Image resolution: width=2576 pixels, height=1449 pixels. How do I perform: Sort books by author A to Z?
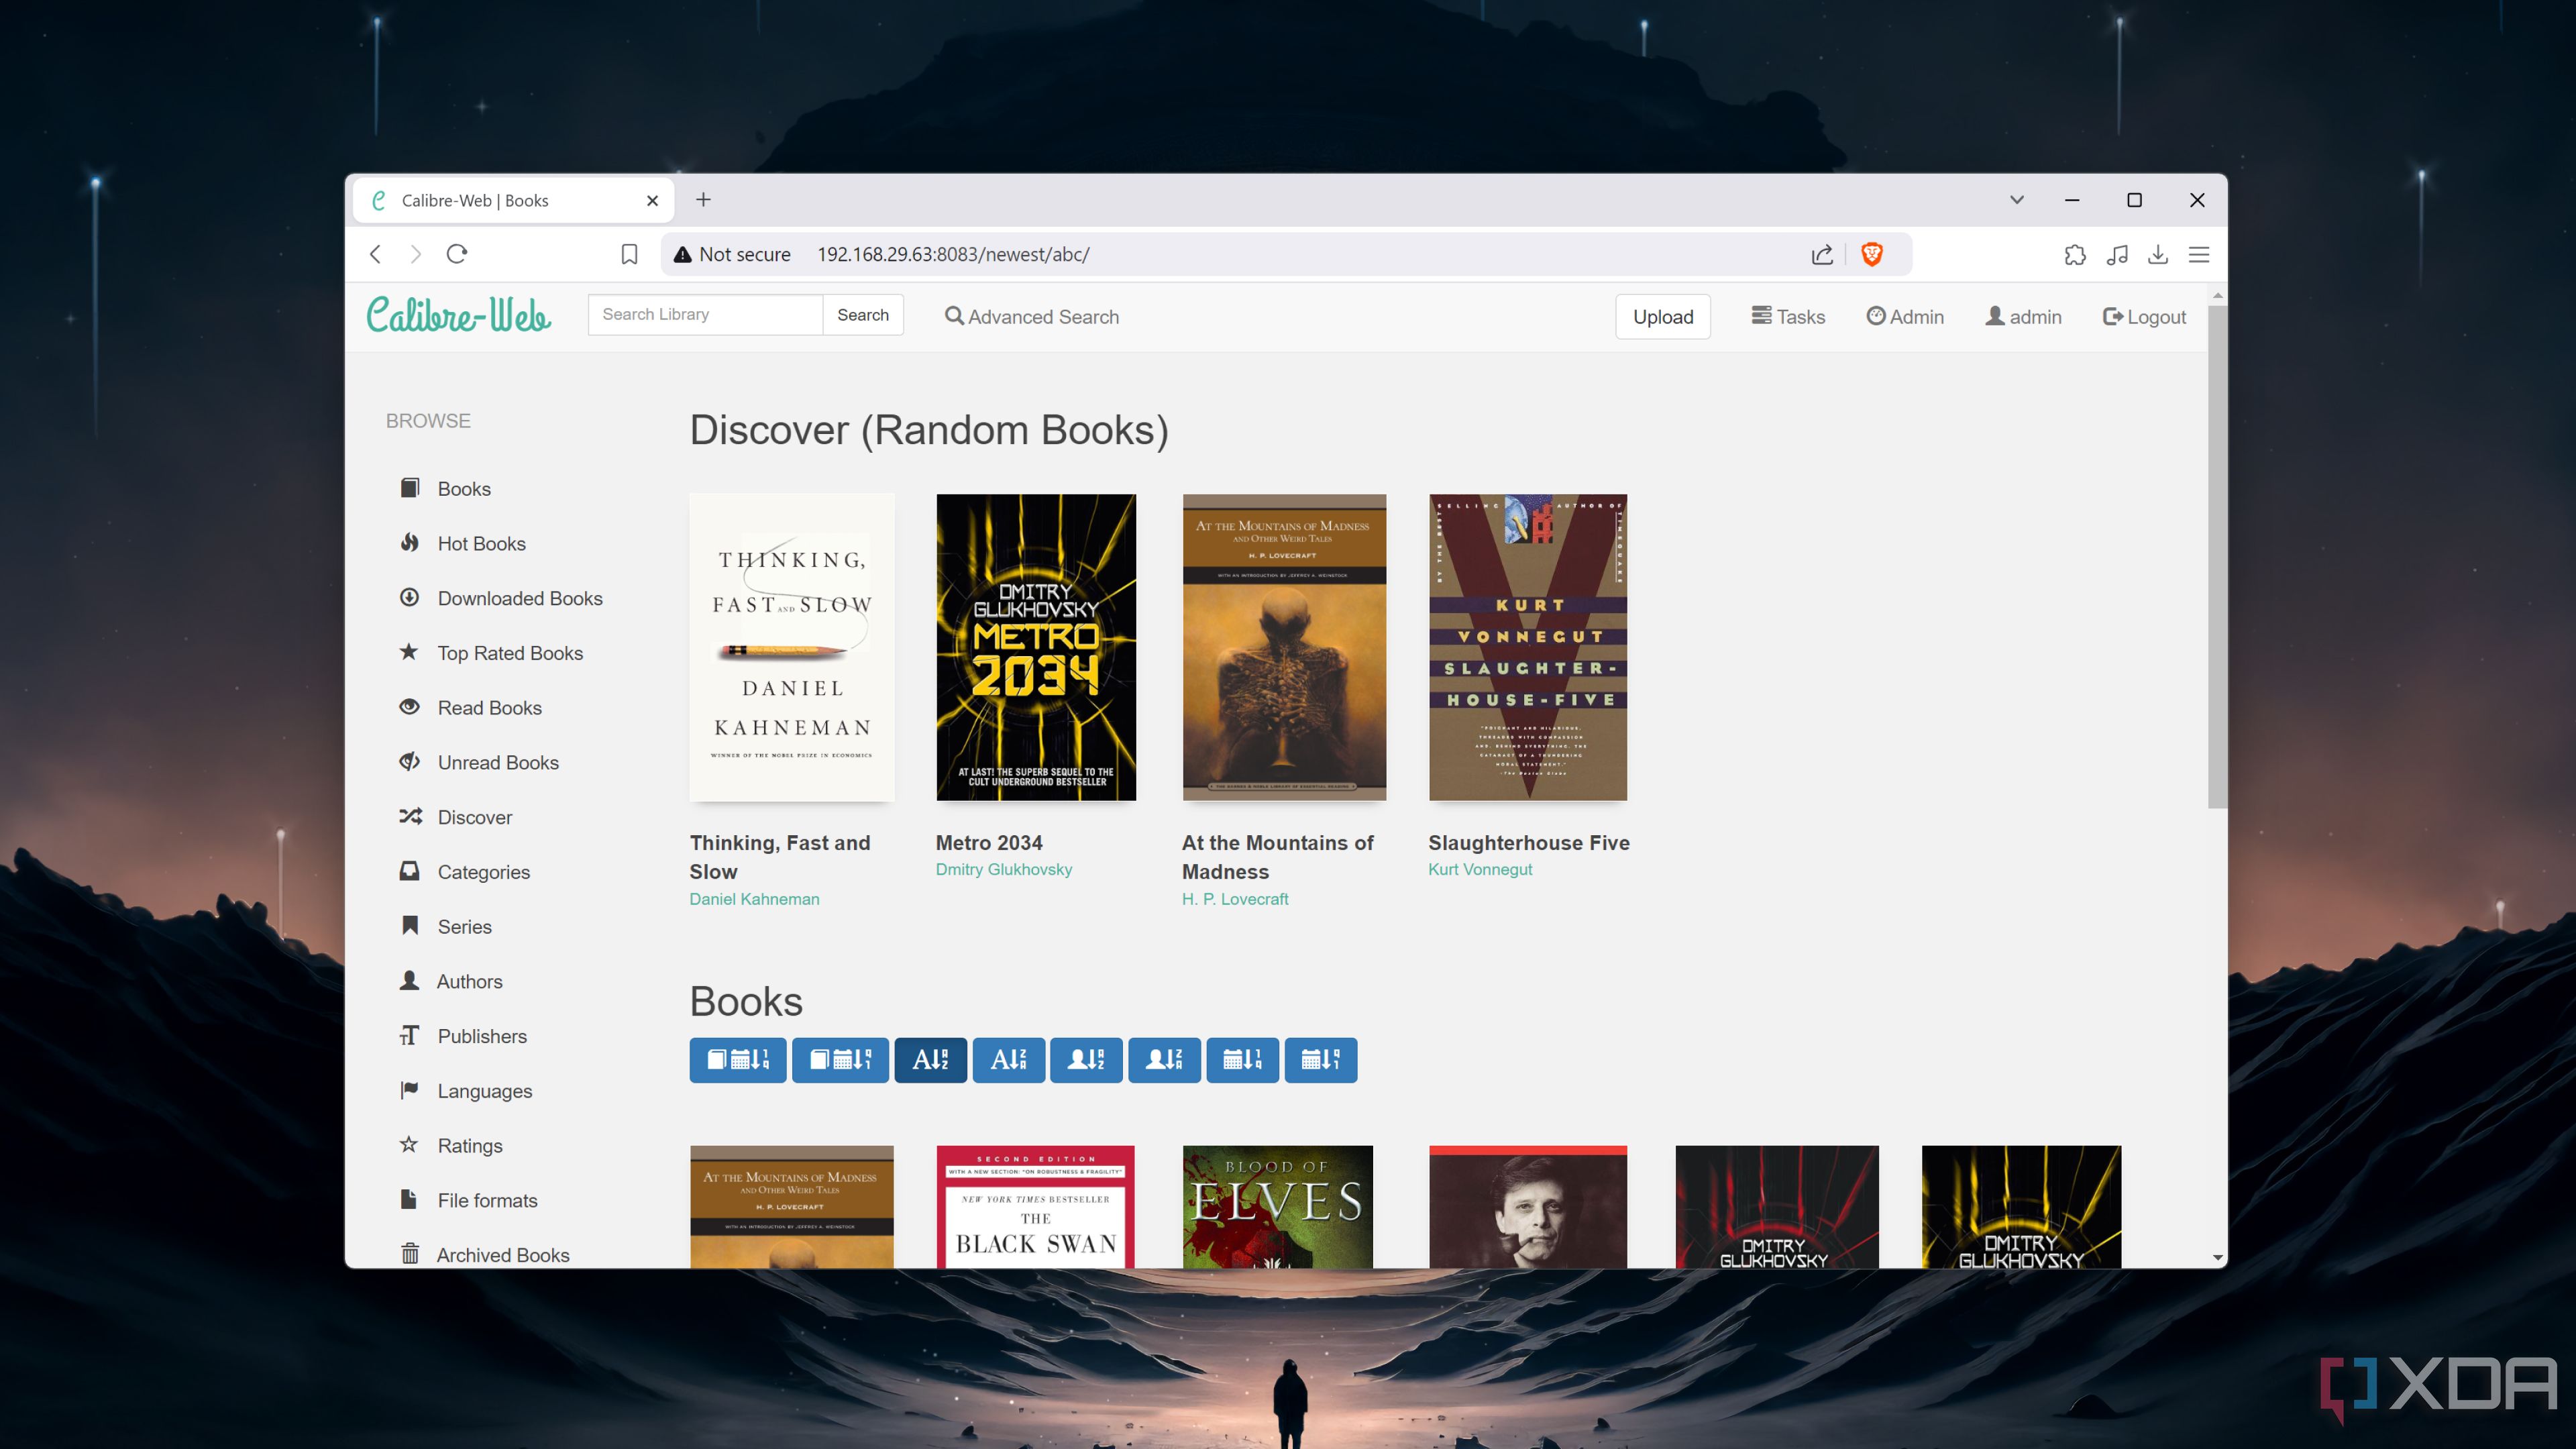point(1086,1059)
